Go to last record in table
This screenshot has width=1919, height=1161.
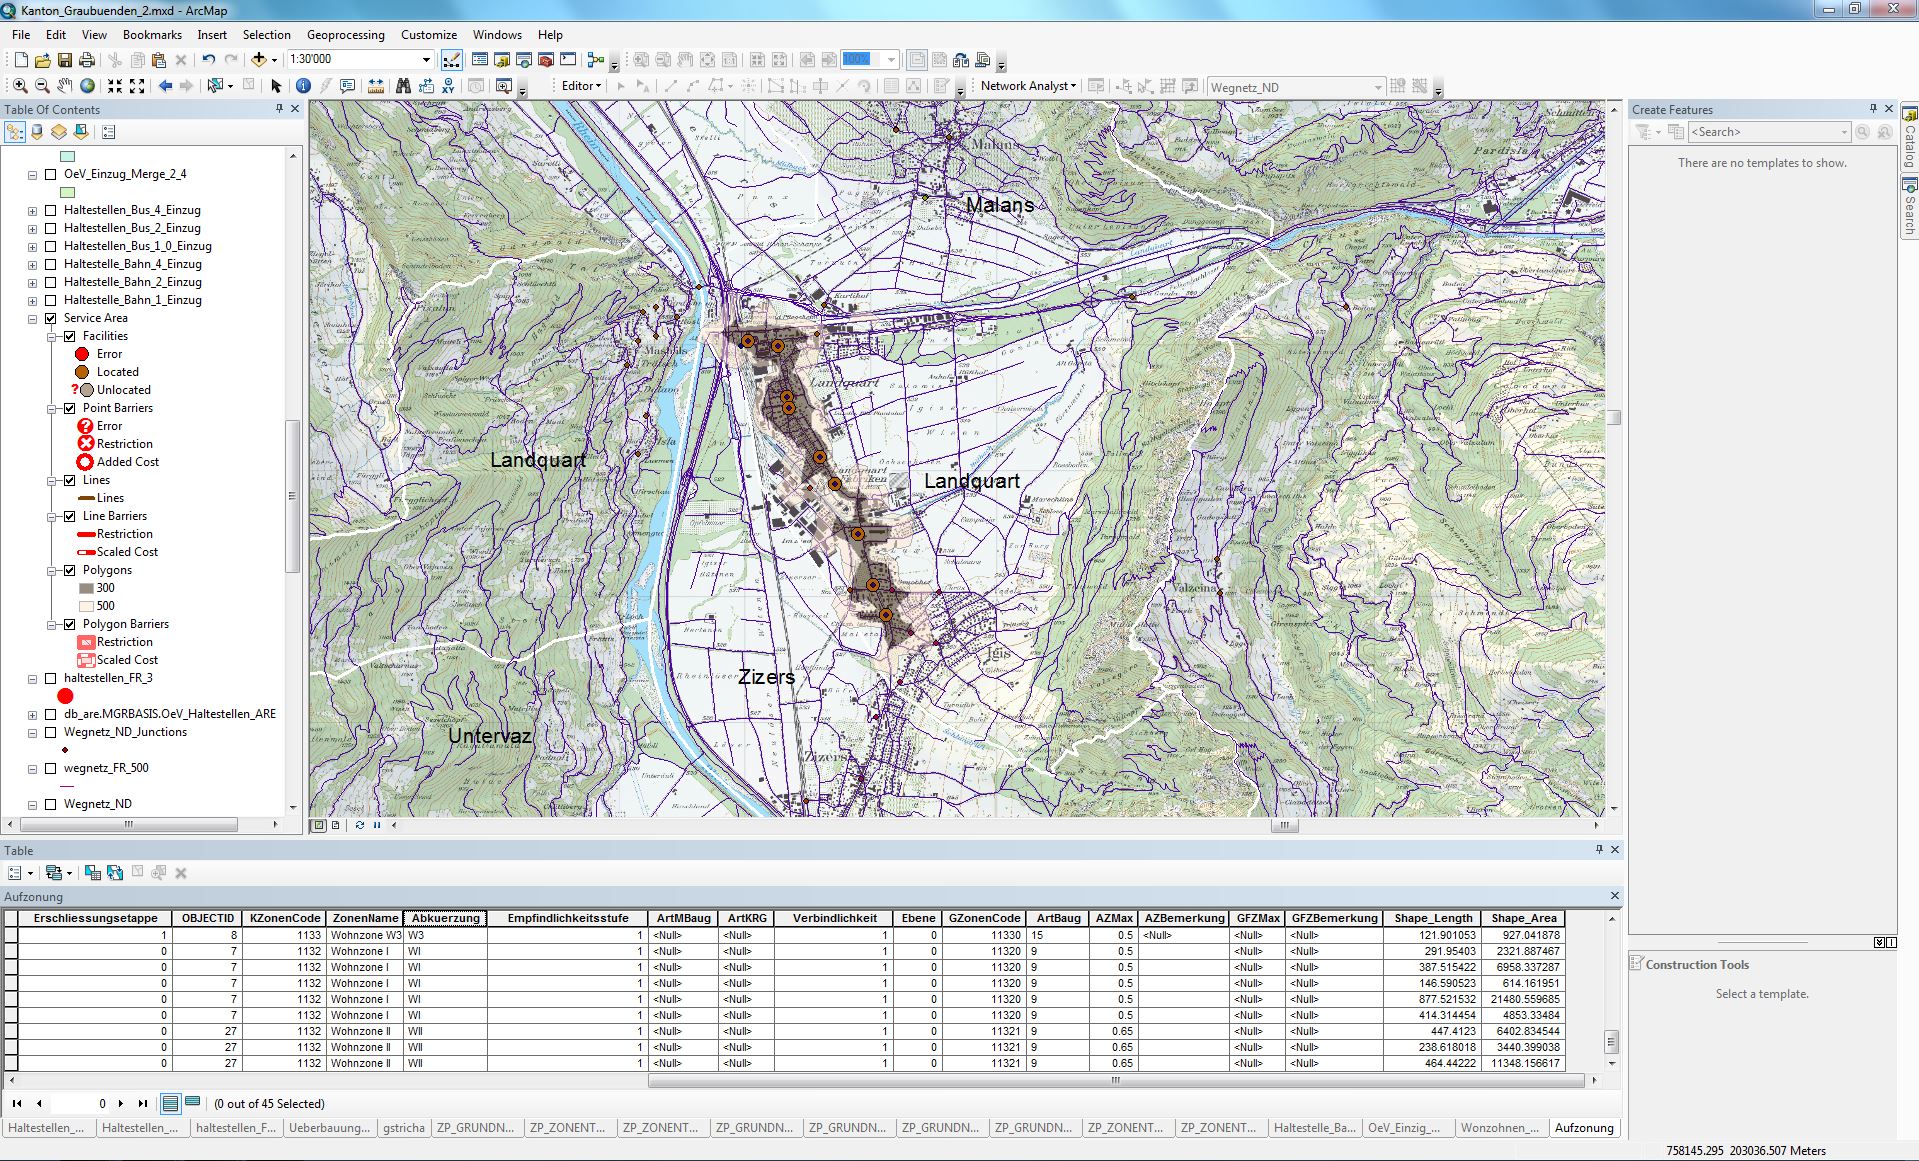pos(143,1103)
